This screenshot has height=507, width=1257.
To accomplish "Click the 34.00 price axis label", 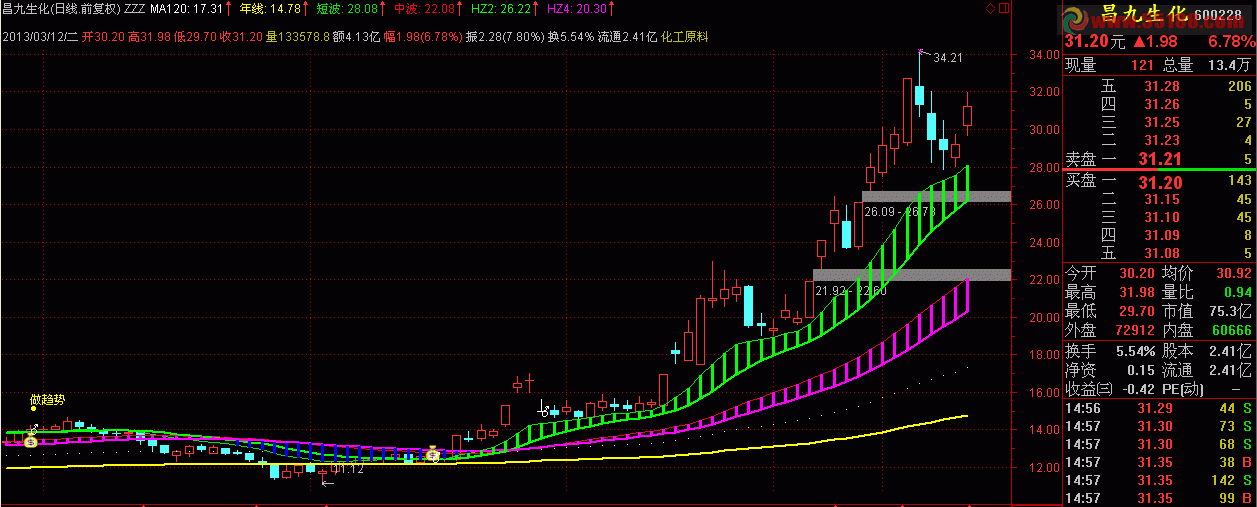I will point(1045,55).
